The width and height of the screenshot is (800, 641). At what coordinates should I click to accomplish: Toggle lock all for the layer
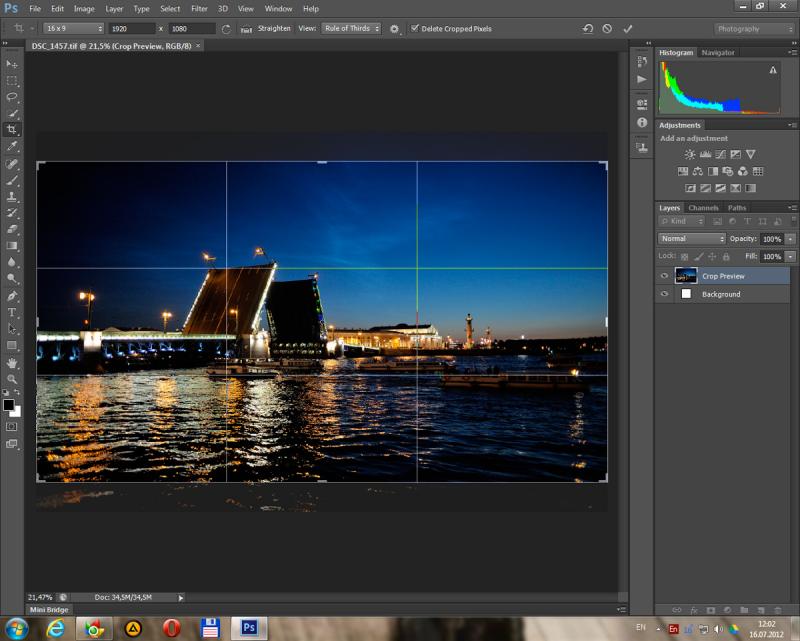point(726,256)
